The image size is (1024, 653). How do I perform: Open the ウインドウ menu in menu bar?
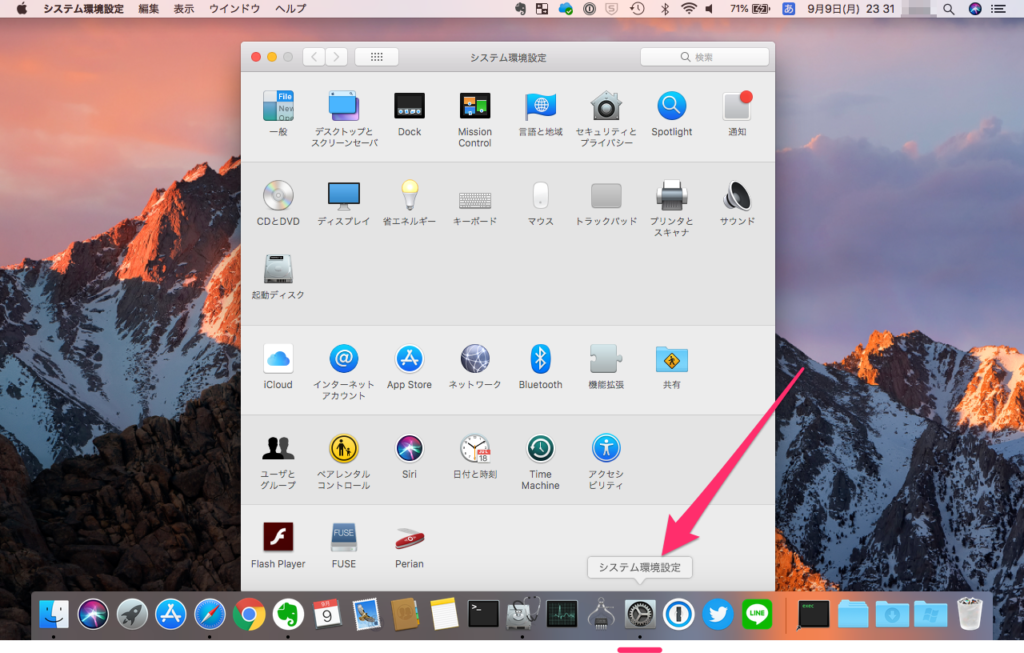point(234,8)
